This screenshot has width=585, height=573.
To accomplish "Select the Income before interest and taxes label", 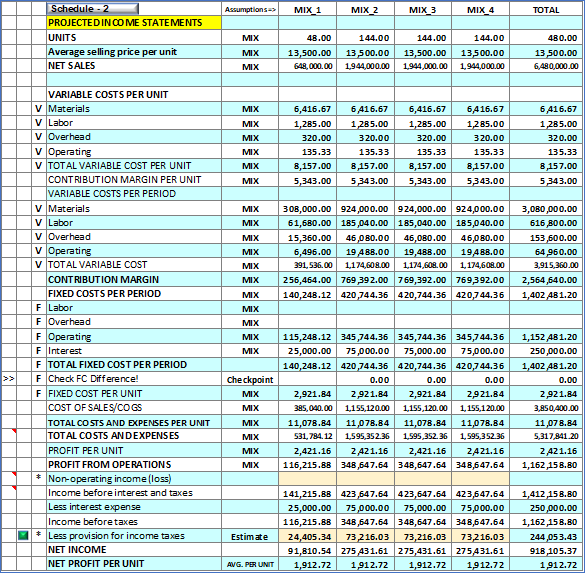I will (x=120, y=493).
